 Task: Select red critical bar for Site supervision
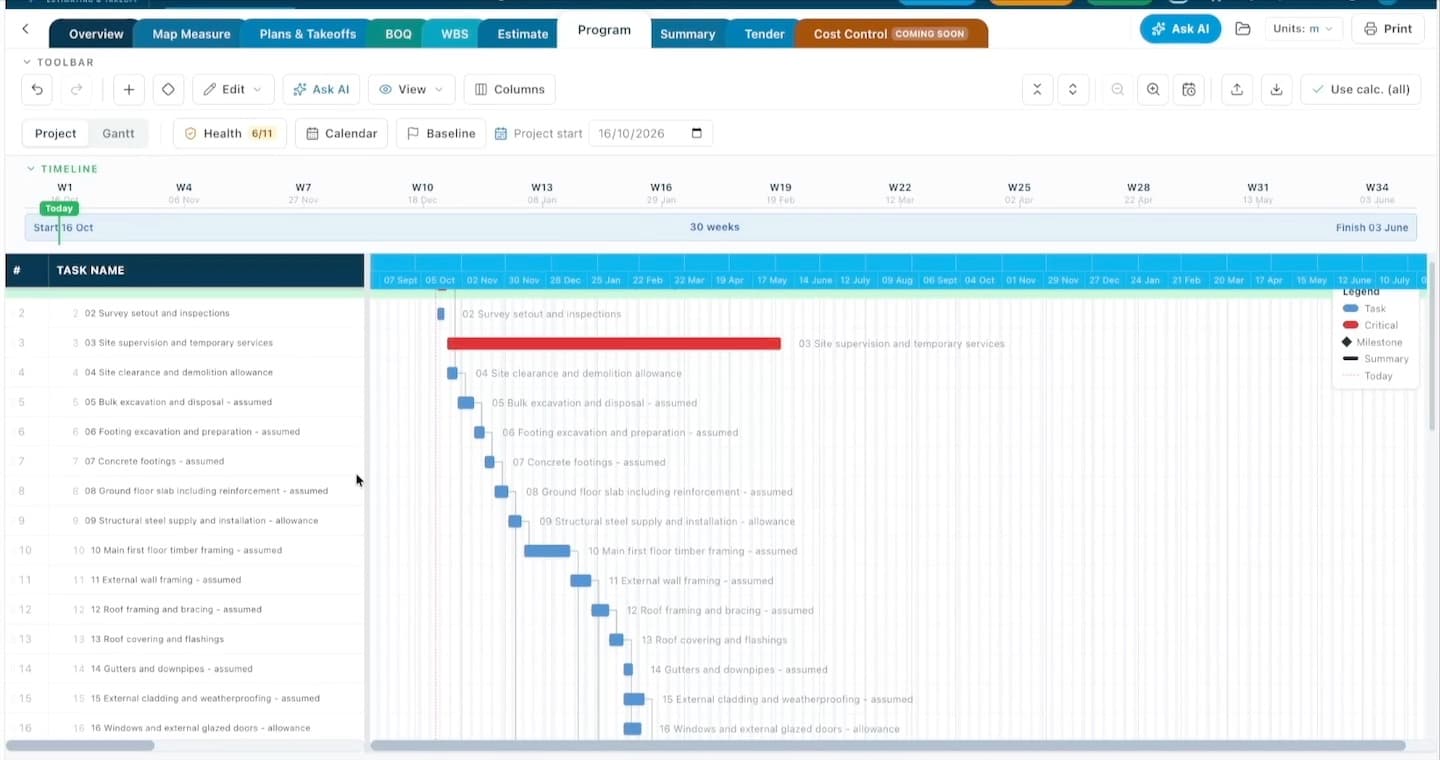point(614,344)
